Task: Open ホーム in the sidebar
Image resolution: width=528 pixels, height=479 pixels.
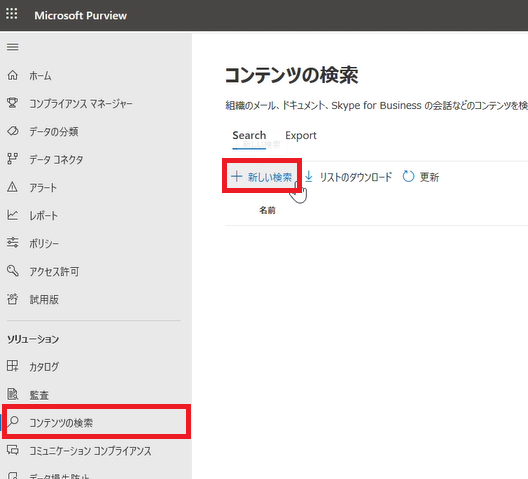Action: pos(40,76)
